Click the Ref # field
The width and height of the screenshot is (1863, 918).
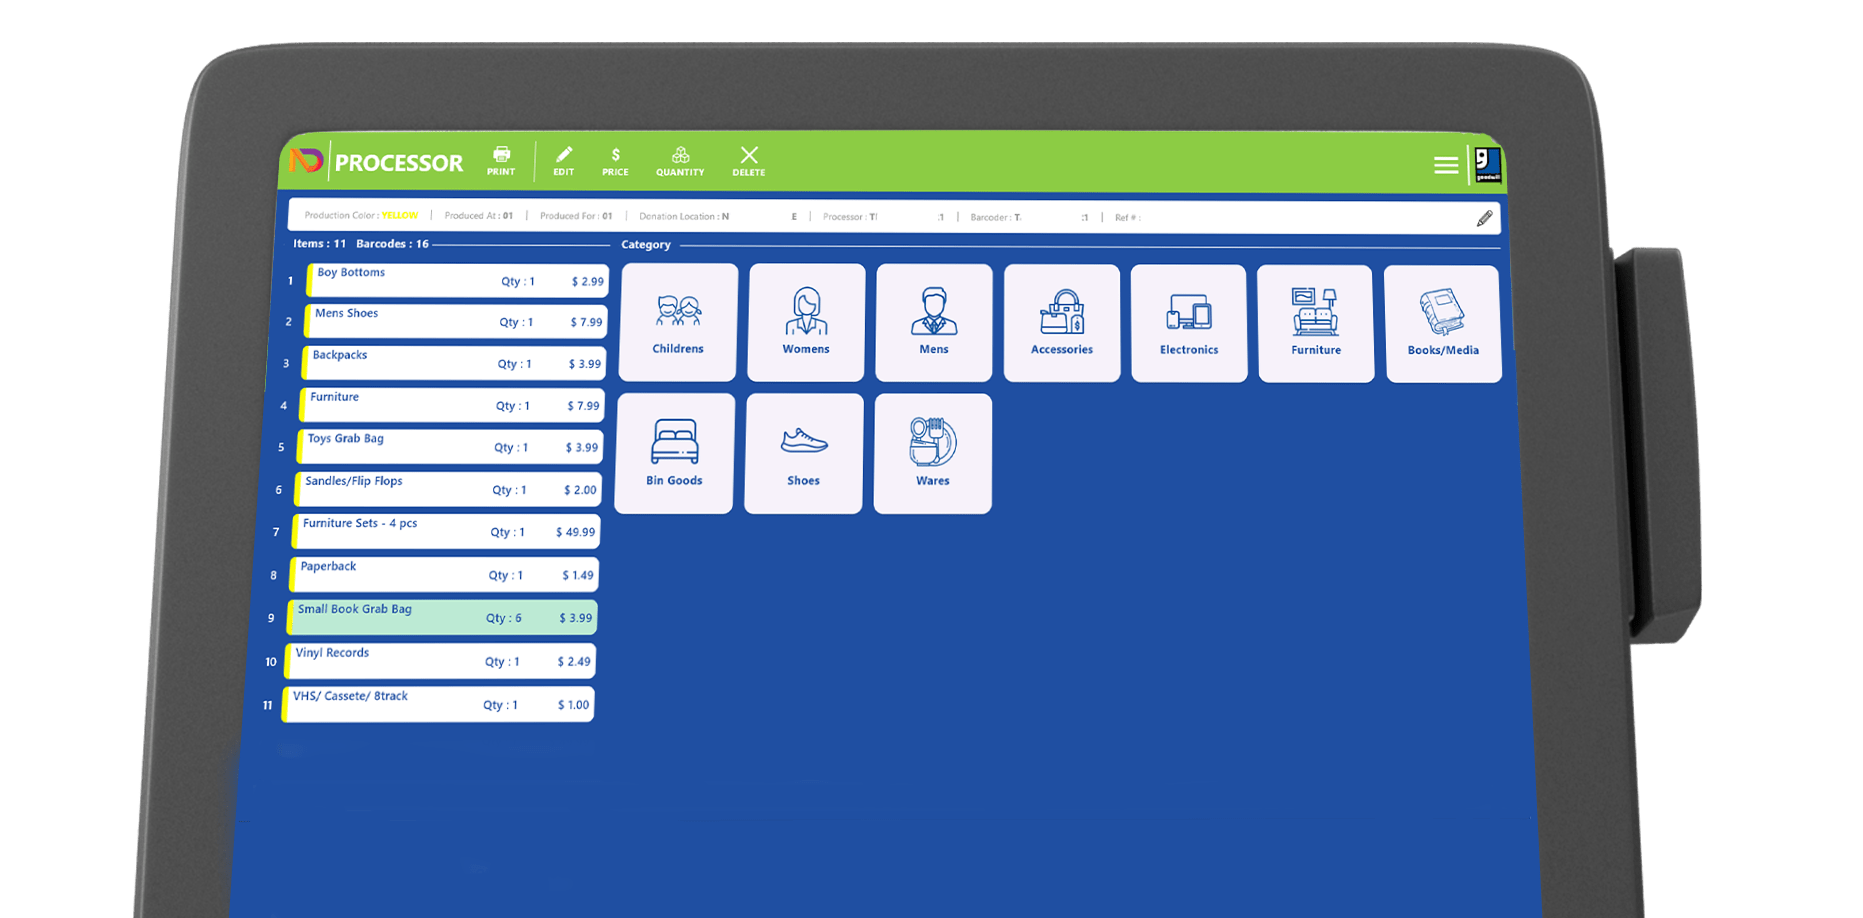[1128, 217]
